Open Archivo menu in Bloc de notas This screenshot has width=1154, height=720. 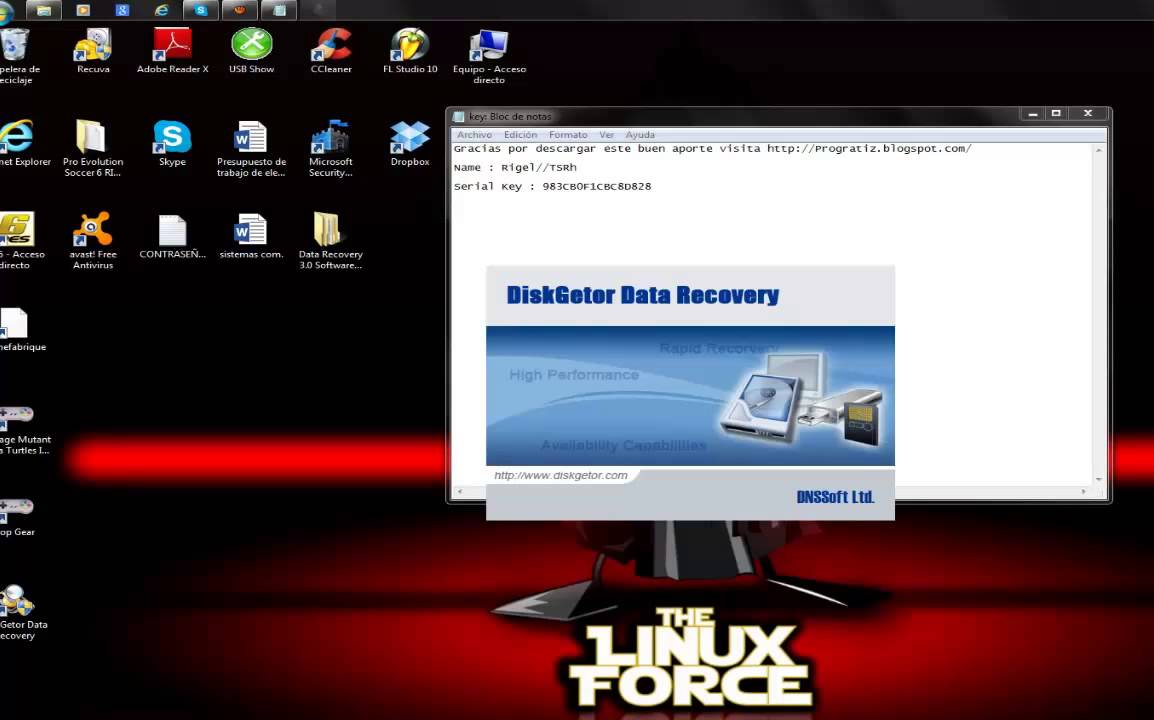tap(474, 135)
